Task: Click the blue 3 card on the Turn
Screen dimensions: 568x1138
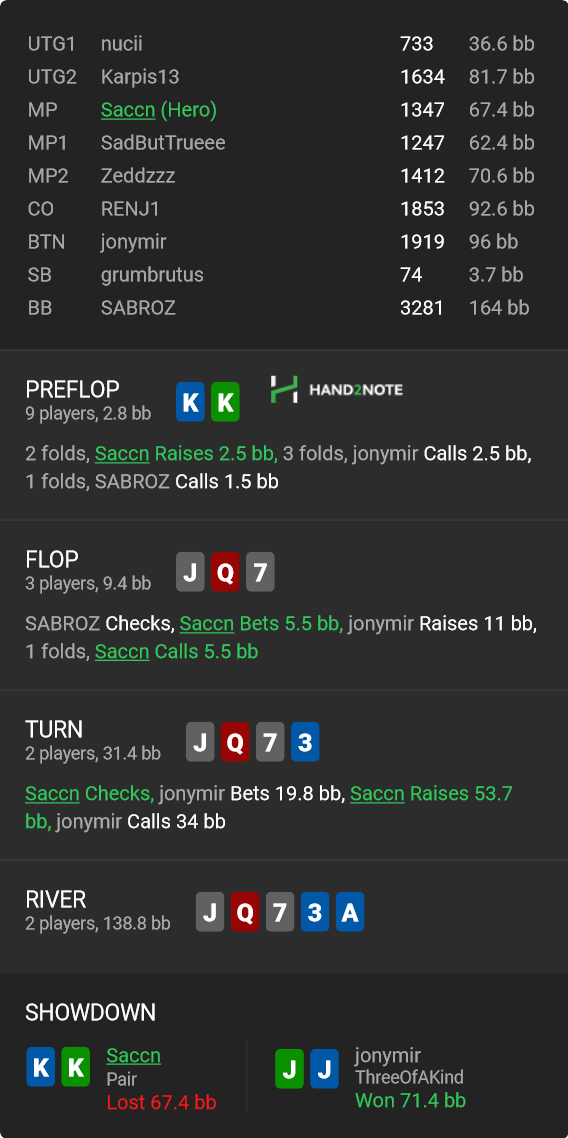Action: click(305, 742)
